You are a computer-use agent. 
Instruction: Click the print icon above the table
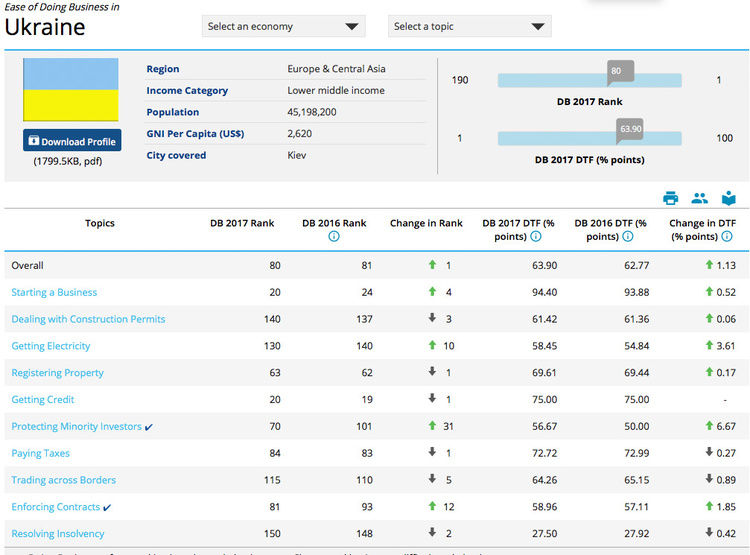coord(671,198)
